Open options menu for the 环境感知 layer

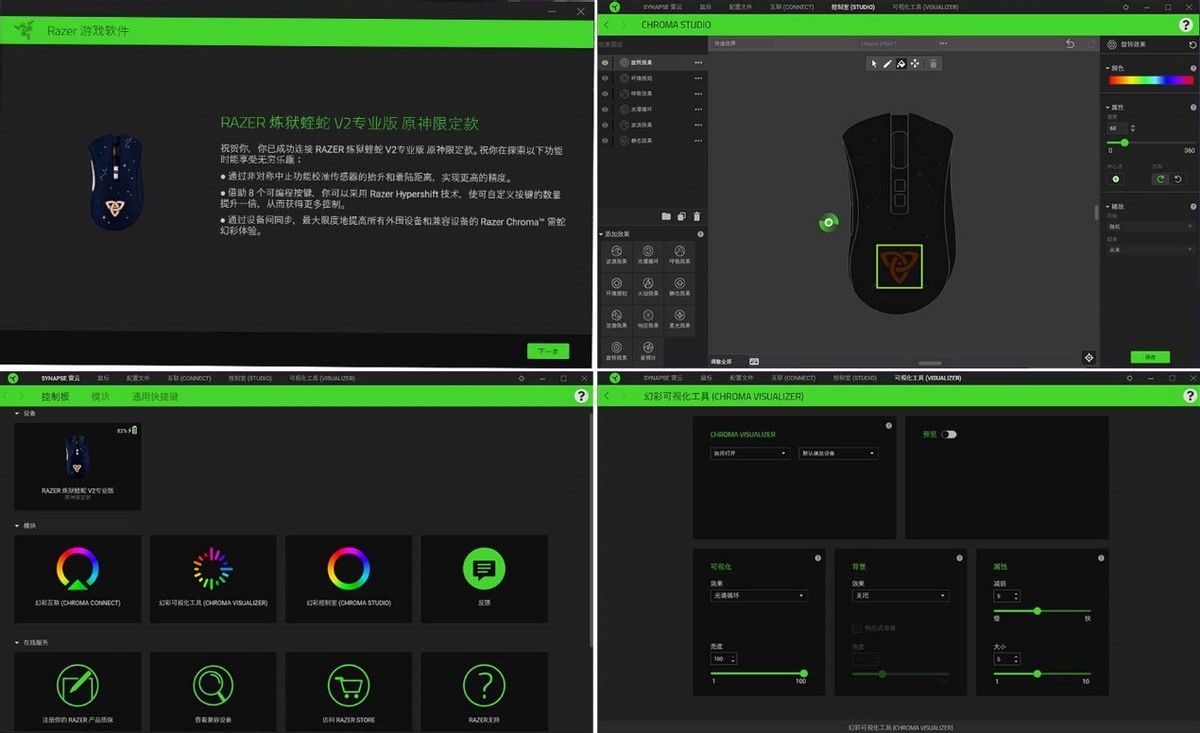click(x=698, y=78)
